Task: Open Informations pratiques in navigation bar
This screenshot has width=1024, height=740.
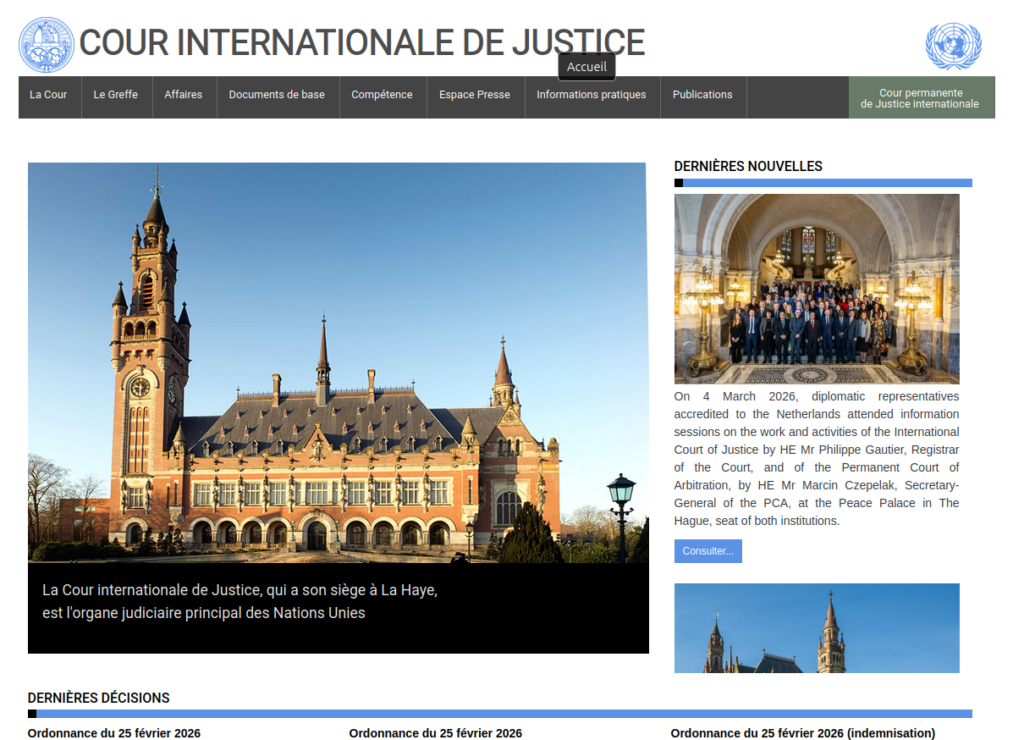Action: click(591, 95)
